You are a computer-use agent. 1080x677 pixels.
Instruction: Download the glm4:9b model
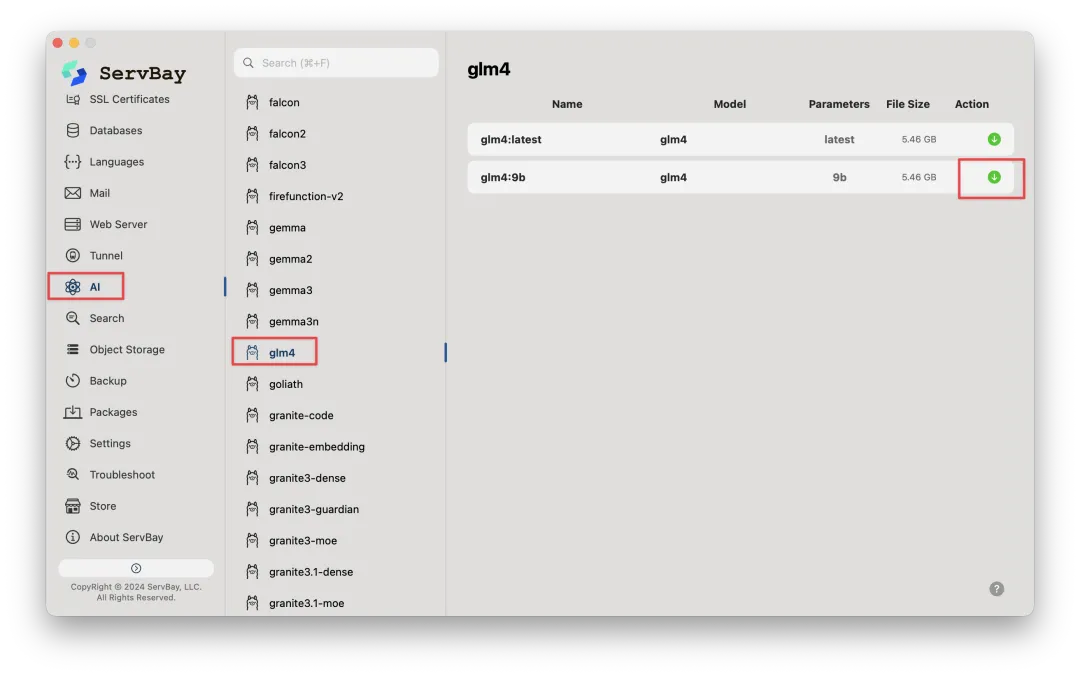click(x=994, y=177)
